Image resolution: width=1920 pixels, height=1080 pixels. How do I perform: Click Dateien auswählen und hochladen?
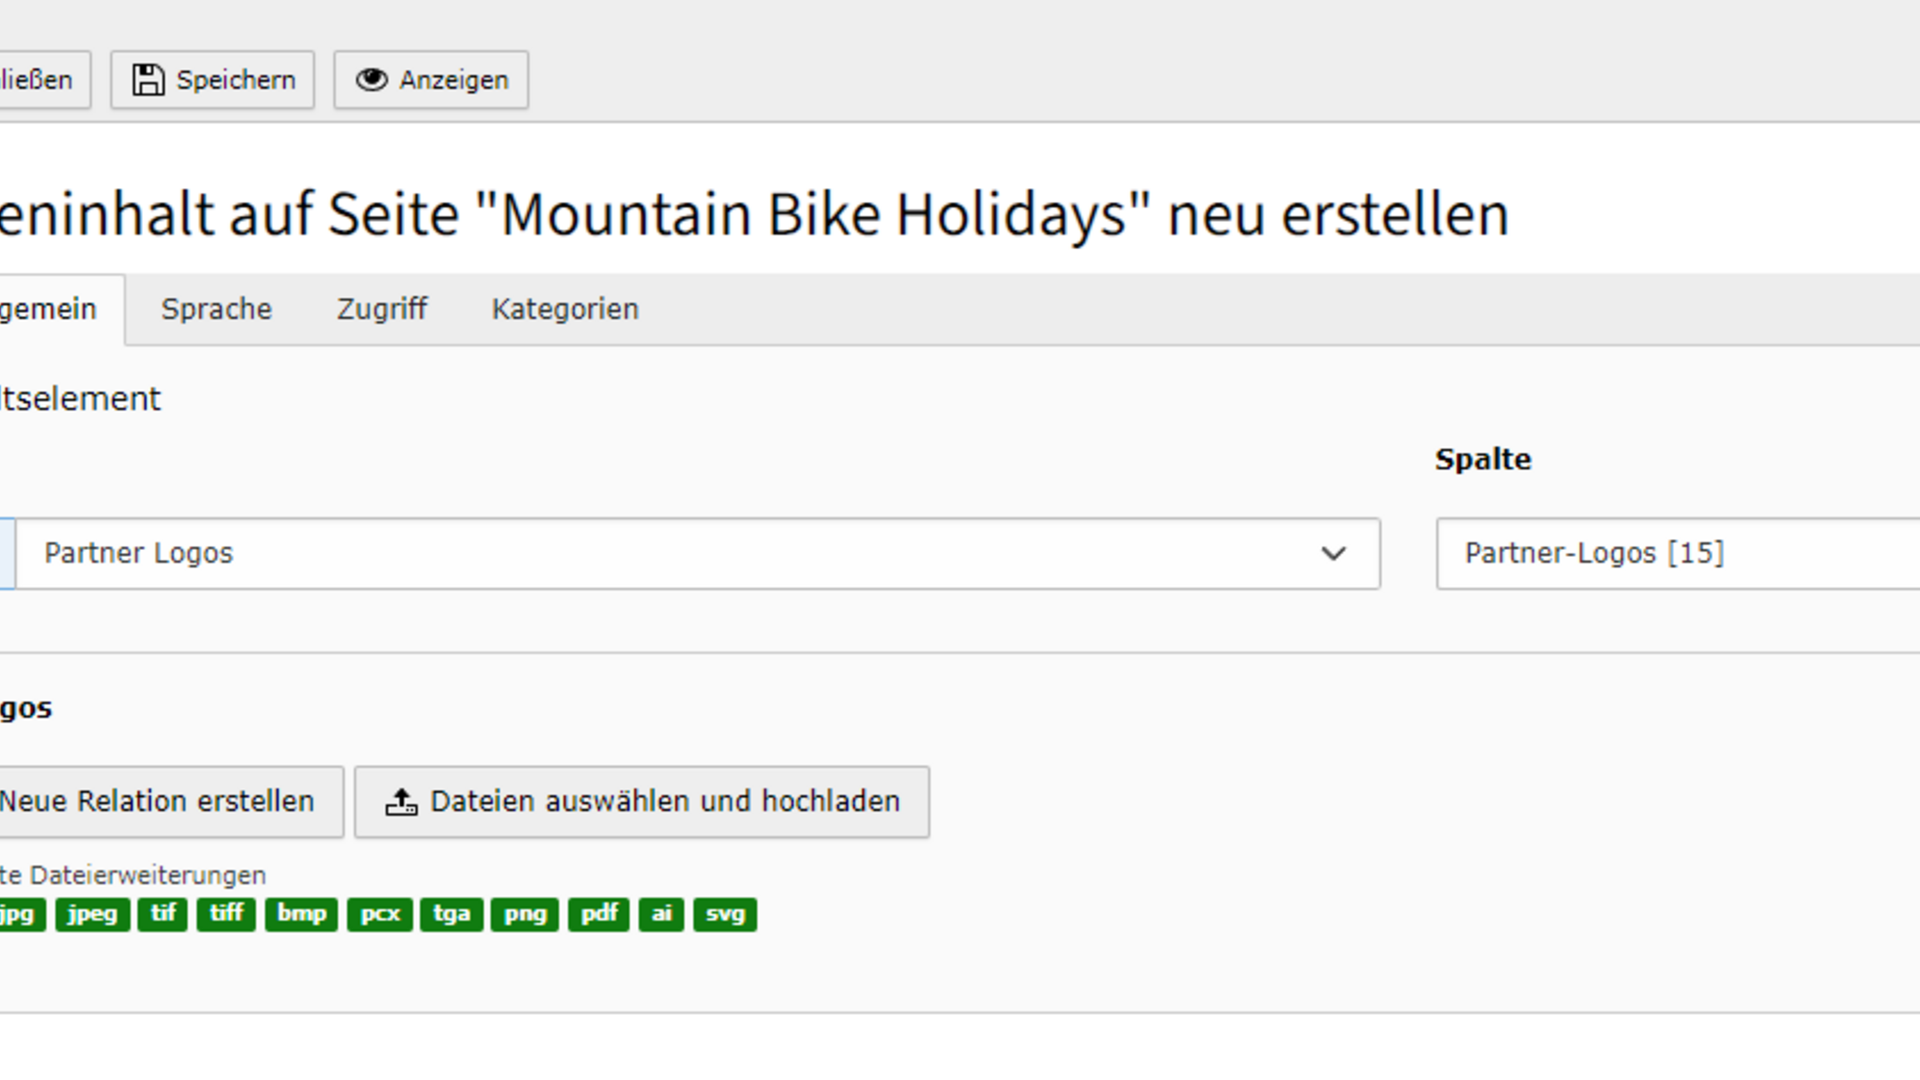[x=664, y=802]
